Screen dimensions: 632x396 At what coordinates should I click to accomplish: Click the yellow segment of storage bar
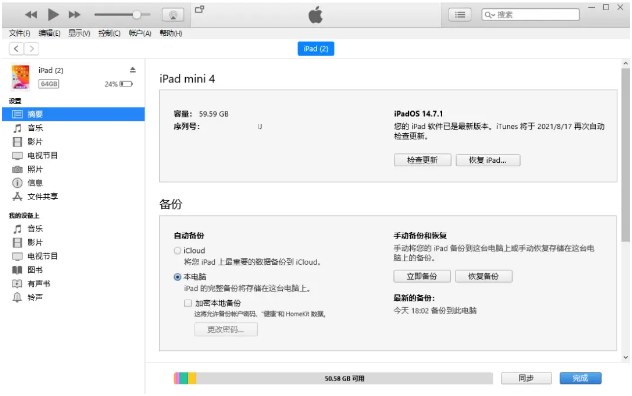pos(192,378)
